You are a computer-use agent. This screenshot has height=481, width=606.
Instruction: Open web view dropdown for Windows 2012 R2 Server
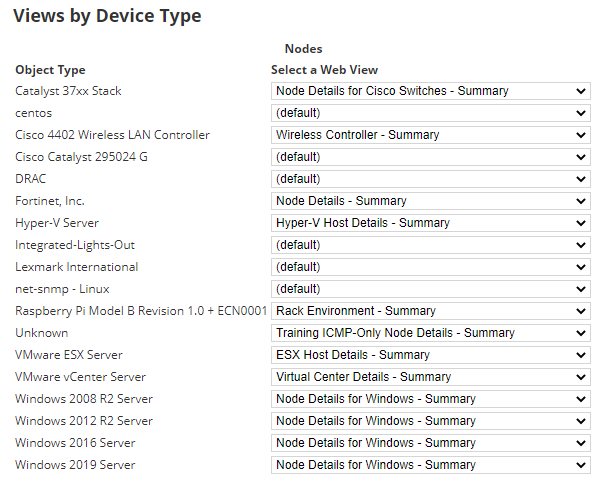(431, 422)
